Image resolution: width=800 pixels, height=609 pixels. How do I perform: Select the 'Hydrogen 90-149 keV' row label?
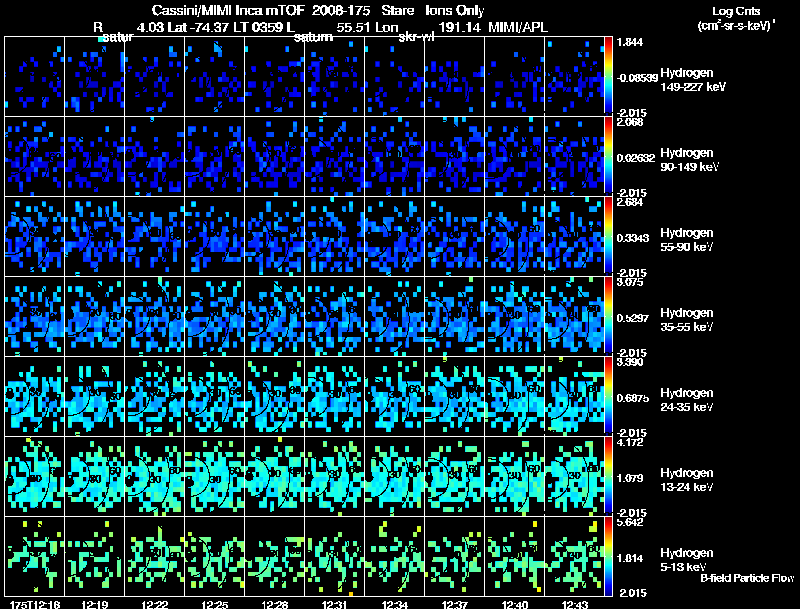[x=689, y=160]
